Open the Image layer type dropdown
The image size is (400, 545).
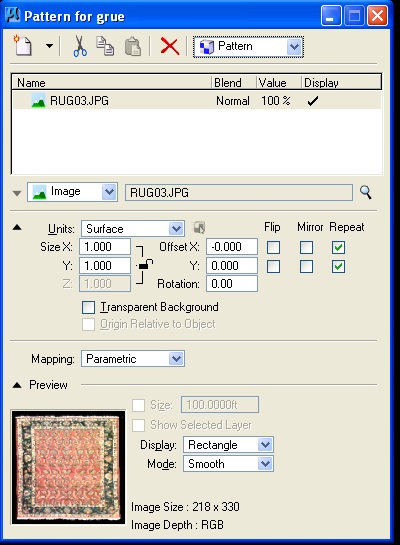[x=72, y=192]
